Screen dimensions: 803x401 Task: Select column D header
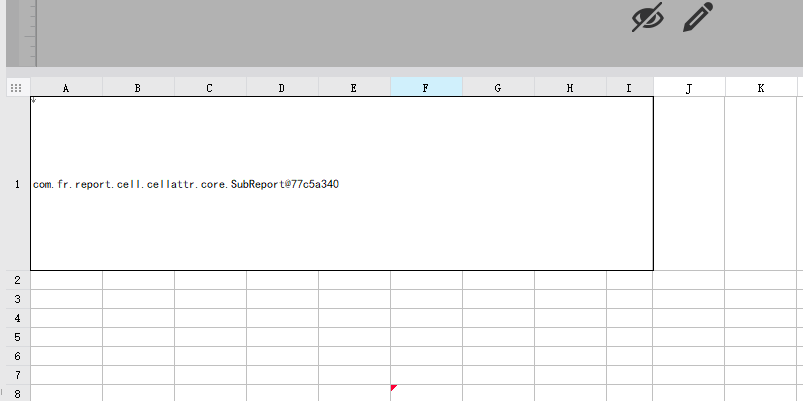point(282,88)
